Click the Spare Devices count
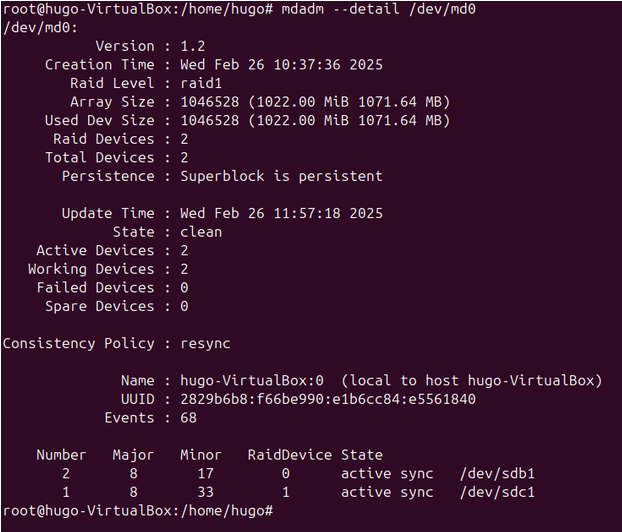The image size is (622, 532). tap(184, 306)
